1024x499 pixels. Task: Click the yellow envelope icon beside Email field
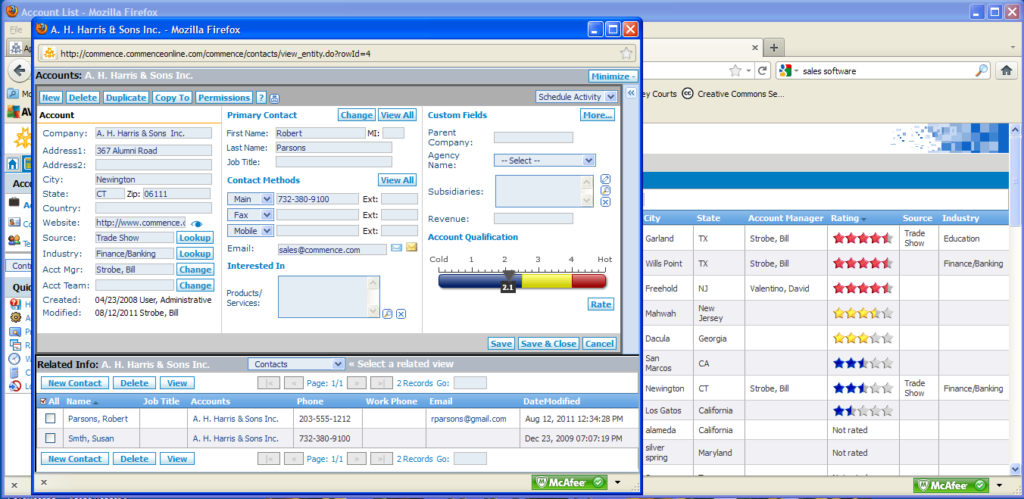tap(411, 248)
